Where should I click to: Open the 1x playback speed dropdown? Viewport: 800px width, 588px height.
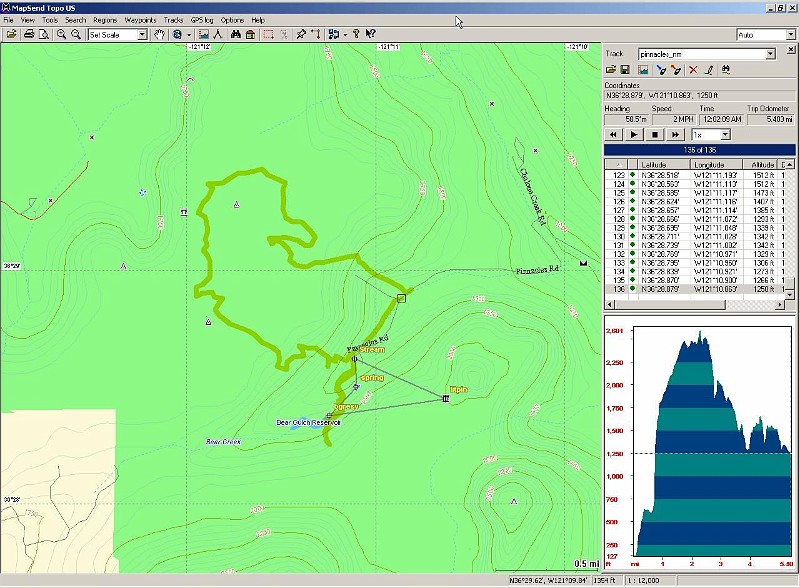[x=726, y=135]
